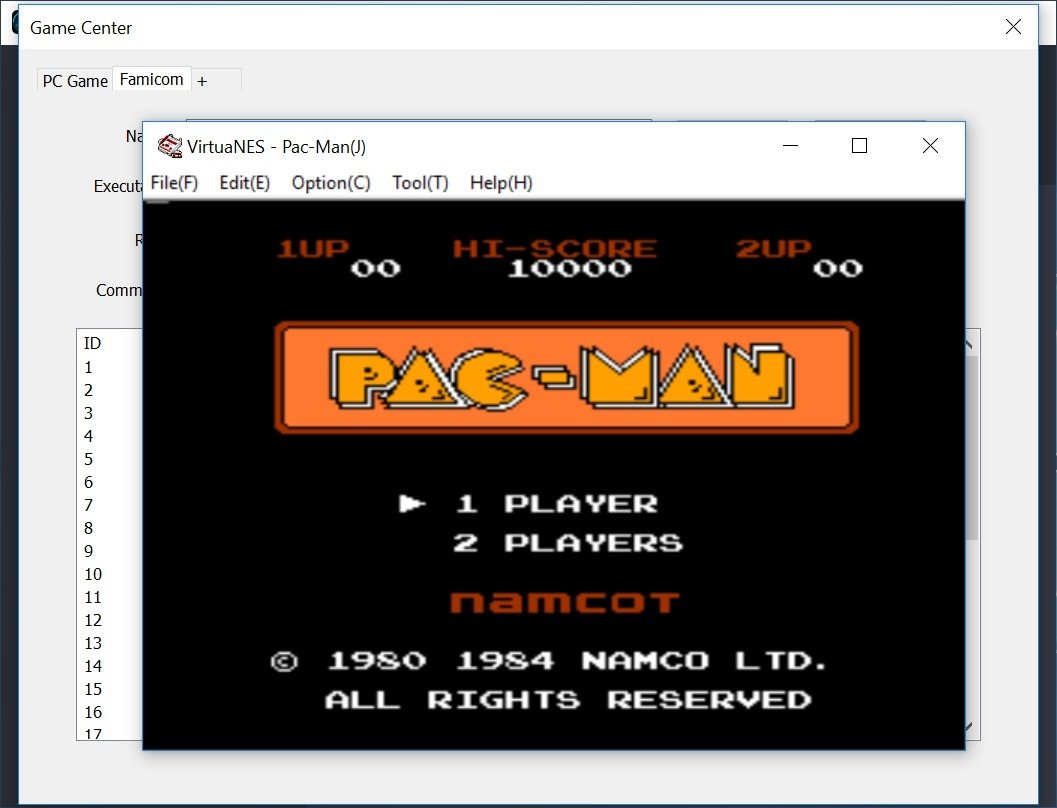This screenshot has width=1057, height=808.
Task: Open the Option(C) menu
Action: [x=331, y=183]
